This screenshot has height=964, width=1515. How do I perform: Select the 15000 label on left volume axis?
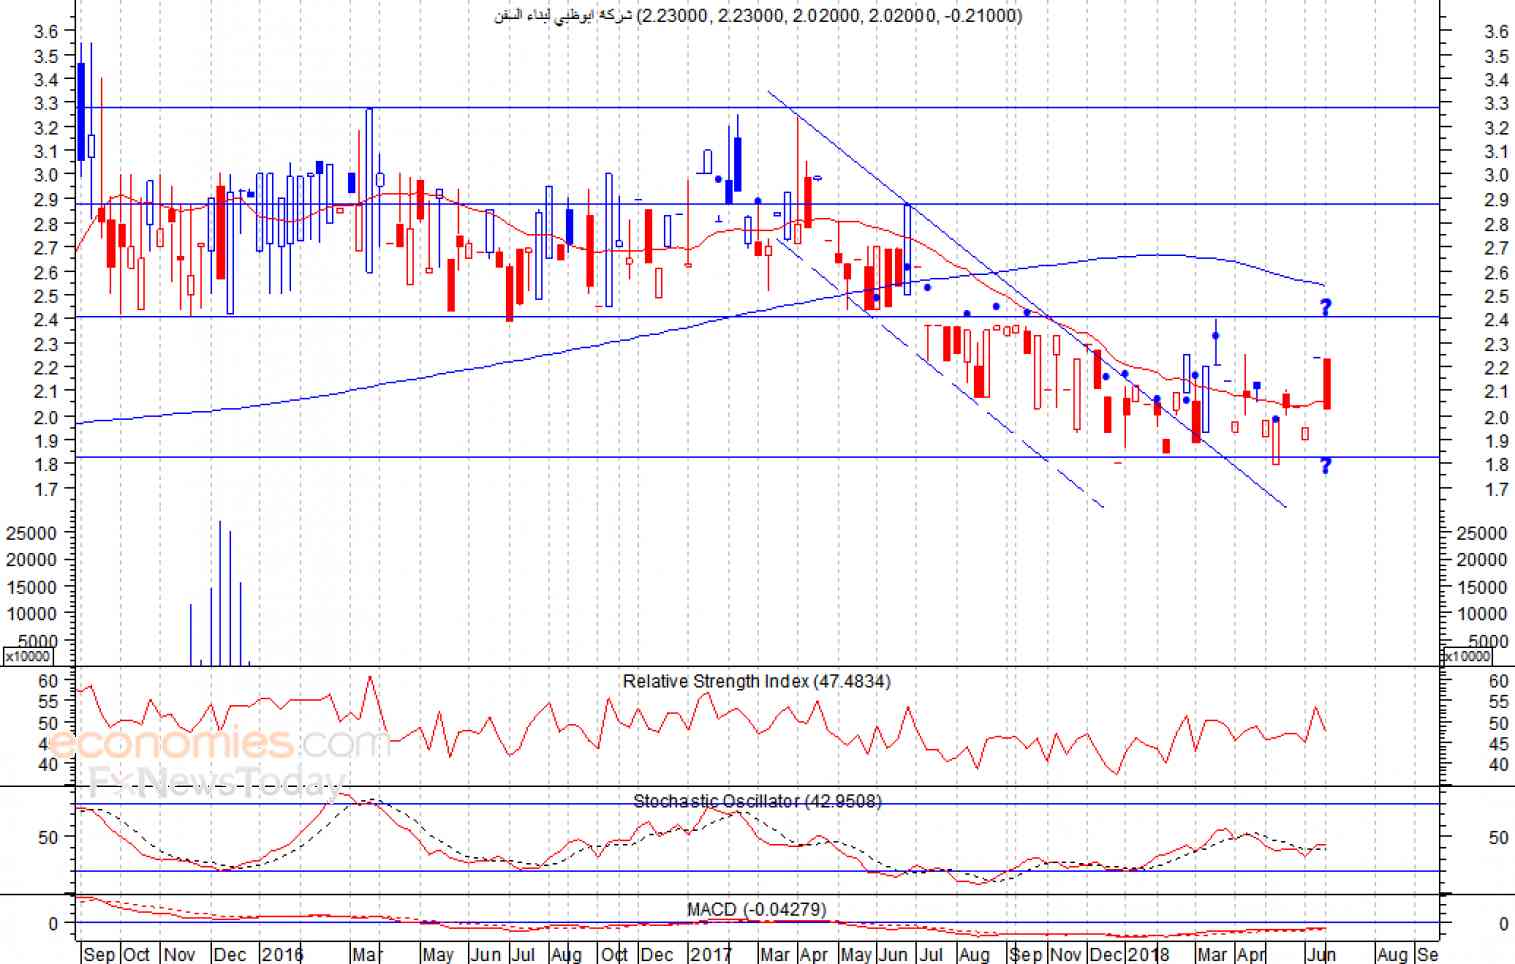pos(31,587)
